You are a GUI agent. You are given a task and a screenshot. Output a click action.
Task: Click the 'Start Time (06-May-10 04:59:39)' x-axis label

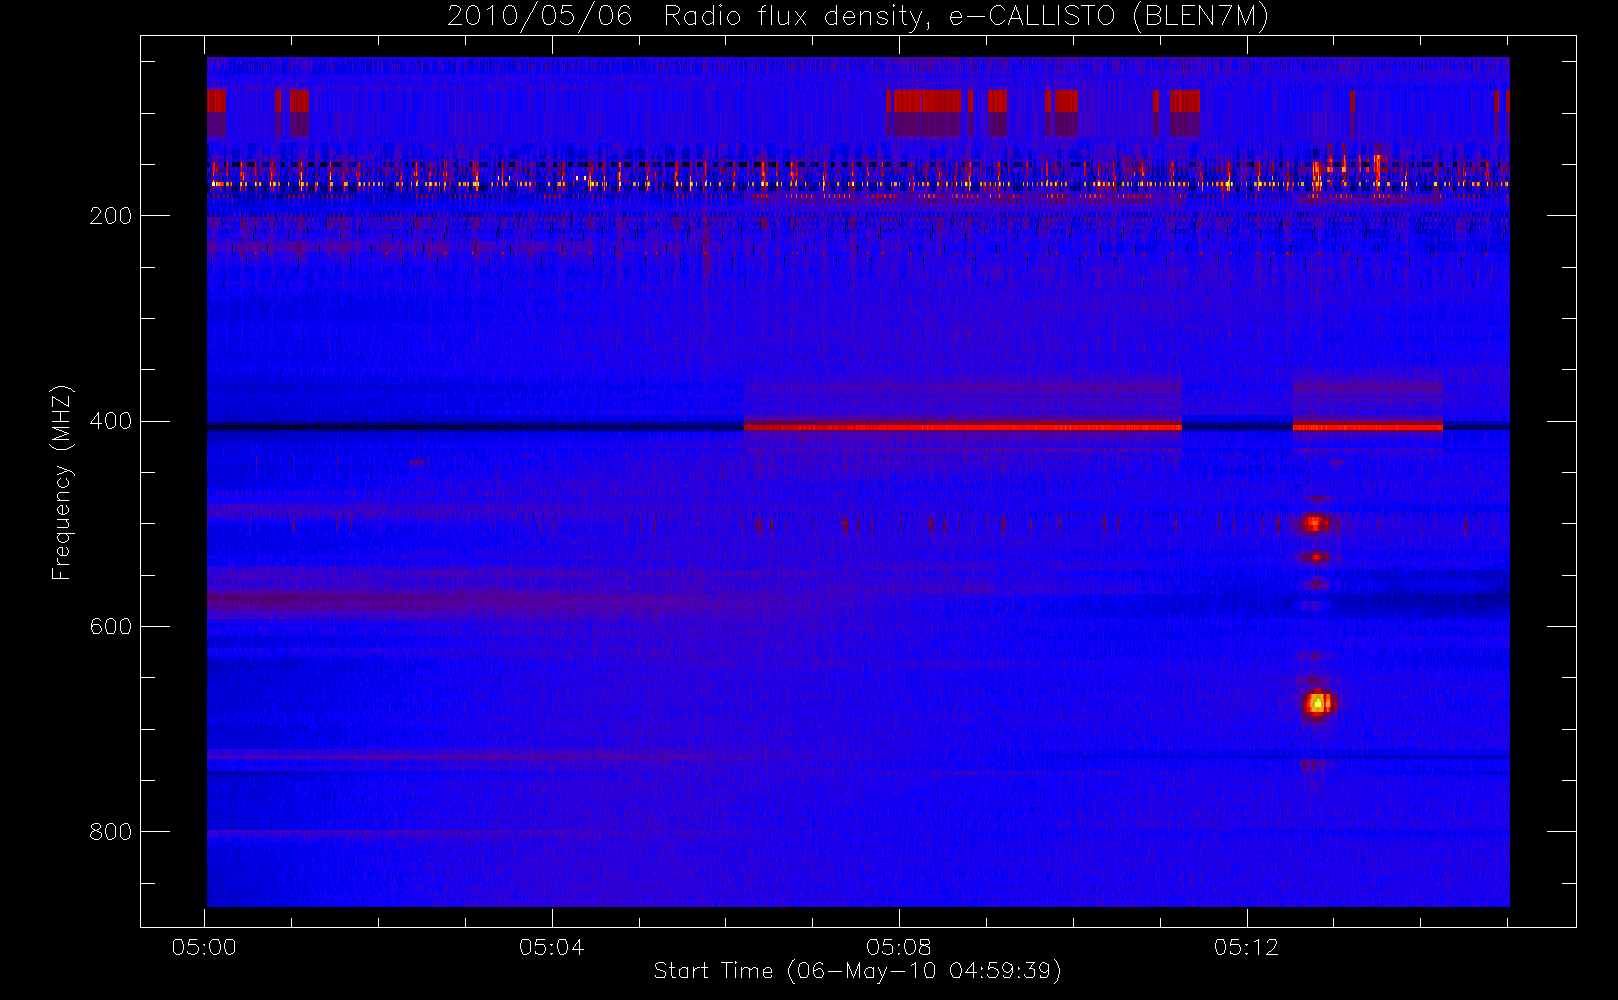click(858, 971)
